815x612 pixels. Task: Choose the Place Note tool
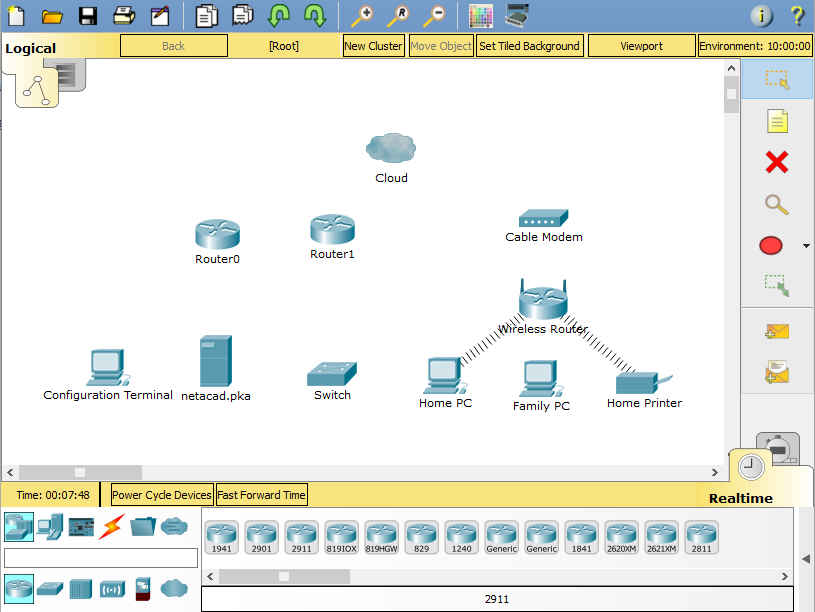[x=777, y=121]
